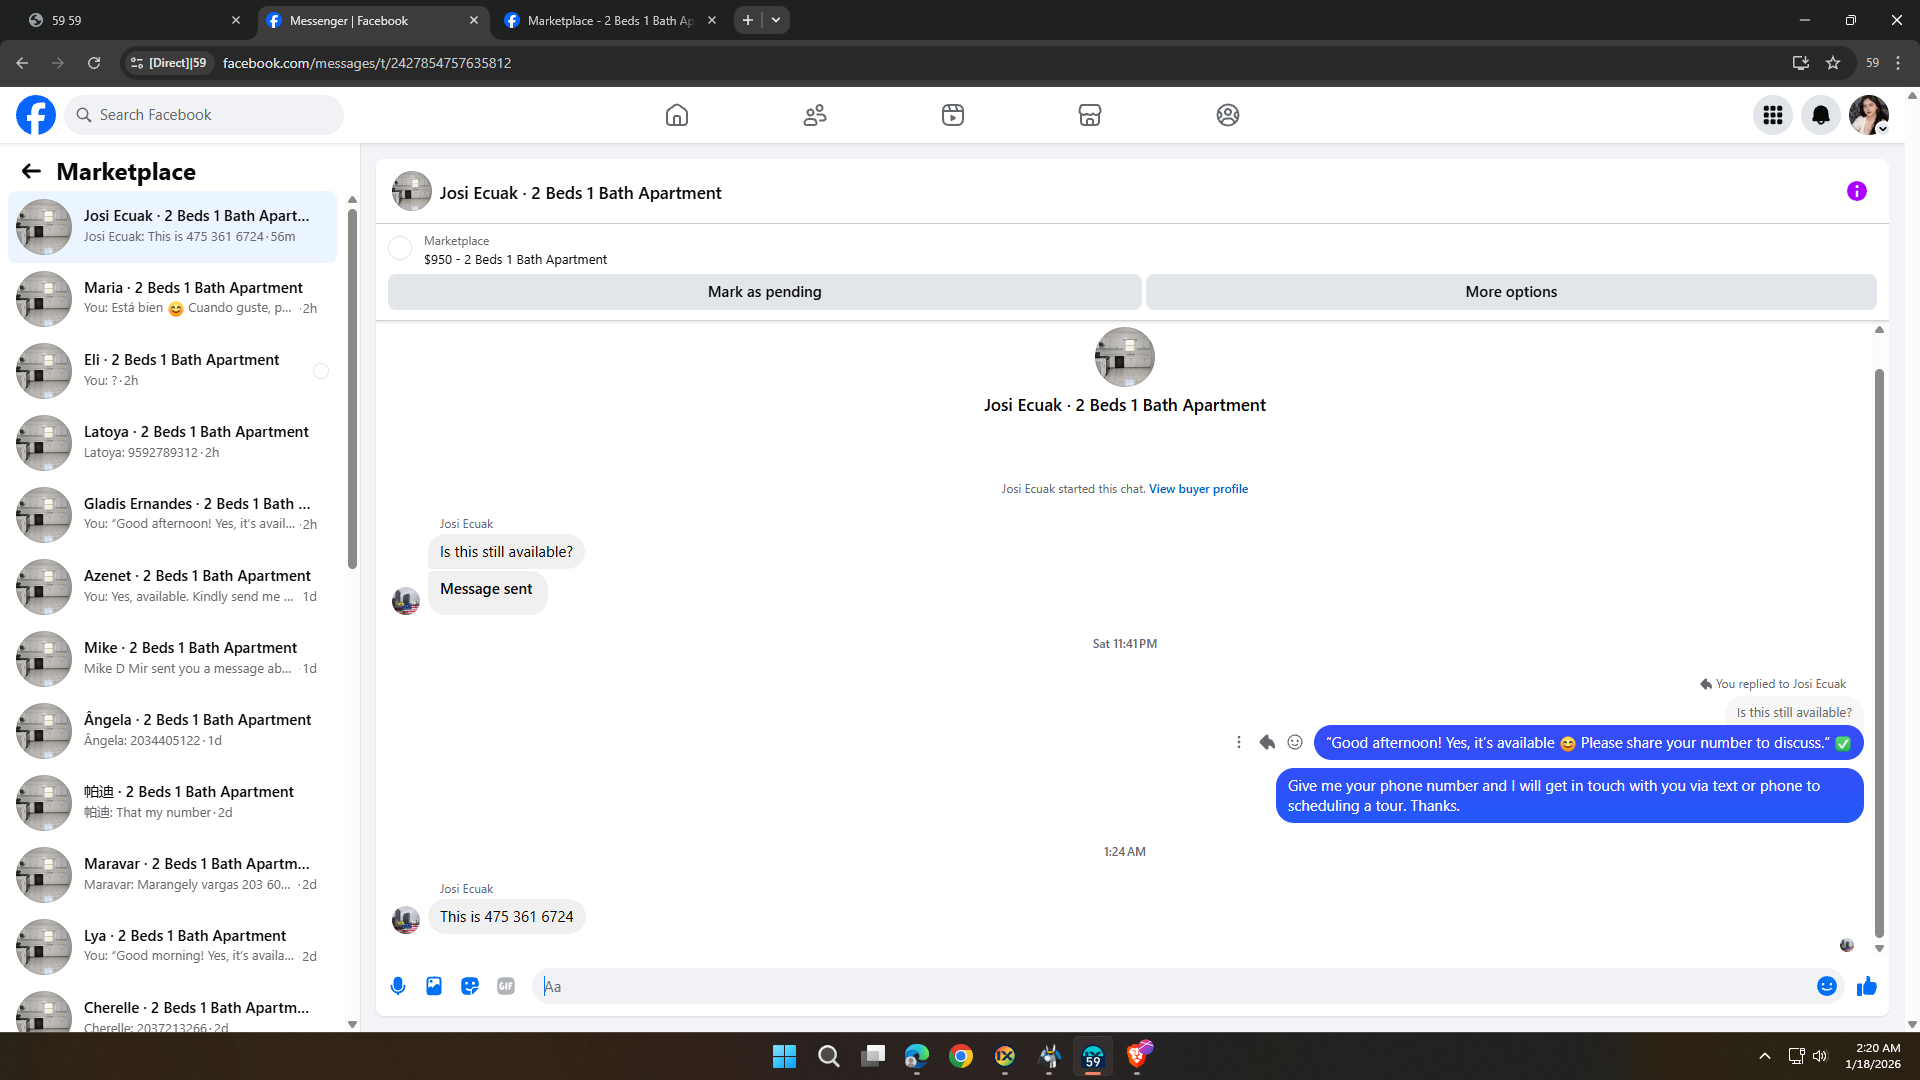Open account menu on profile picture
Viewport: 1920px width, 1080px height.
tap(1868, 115)
